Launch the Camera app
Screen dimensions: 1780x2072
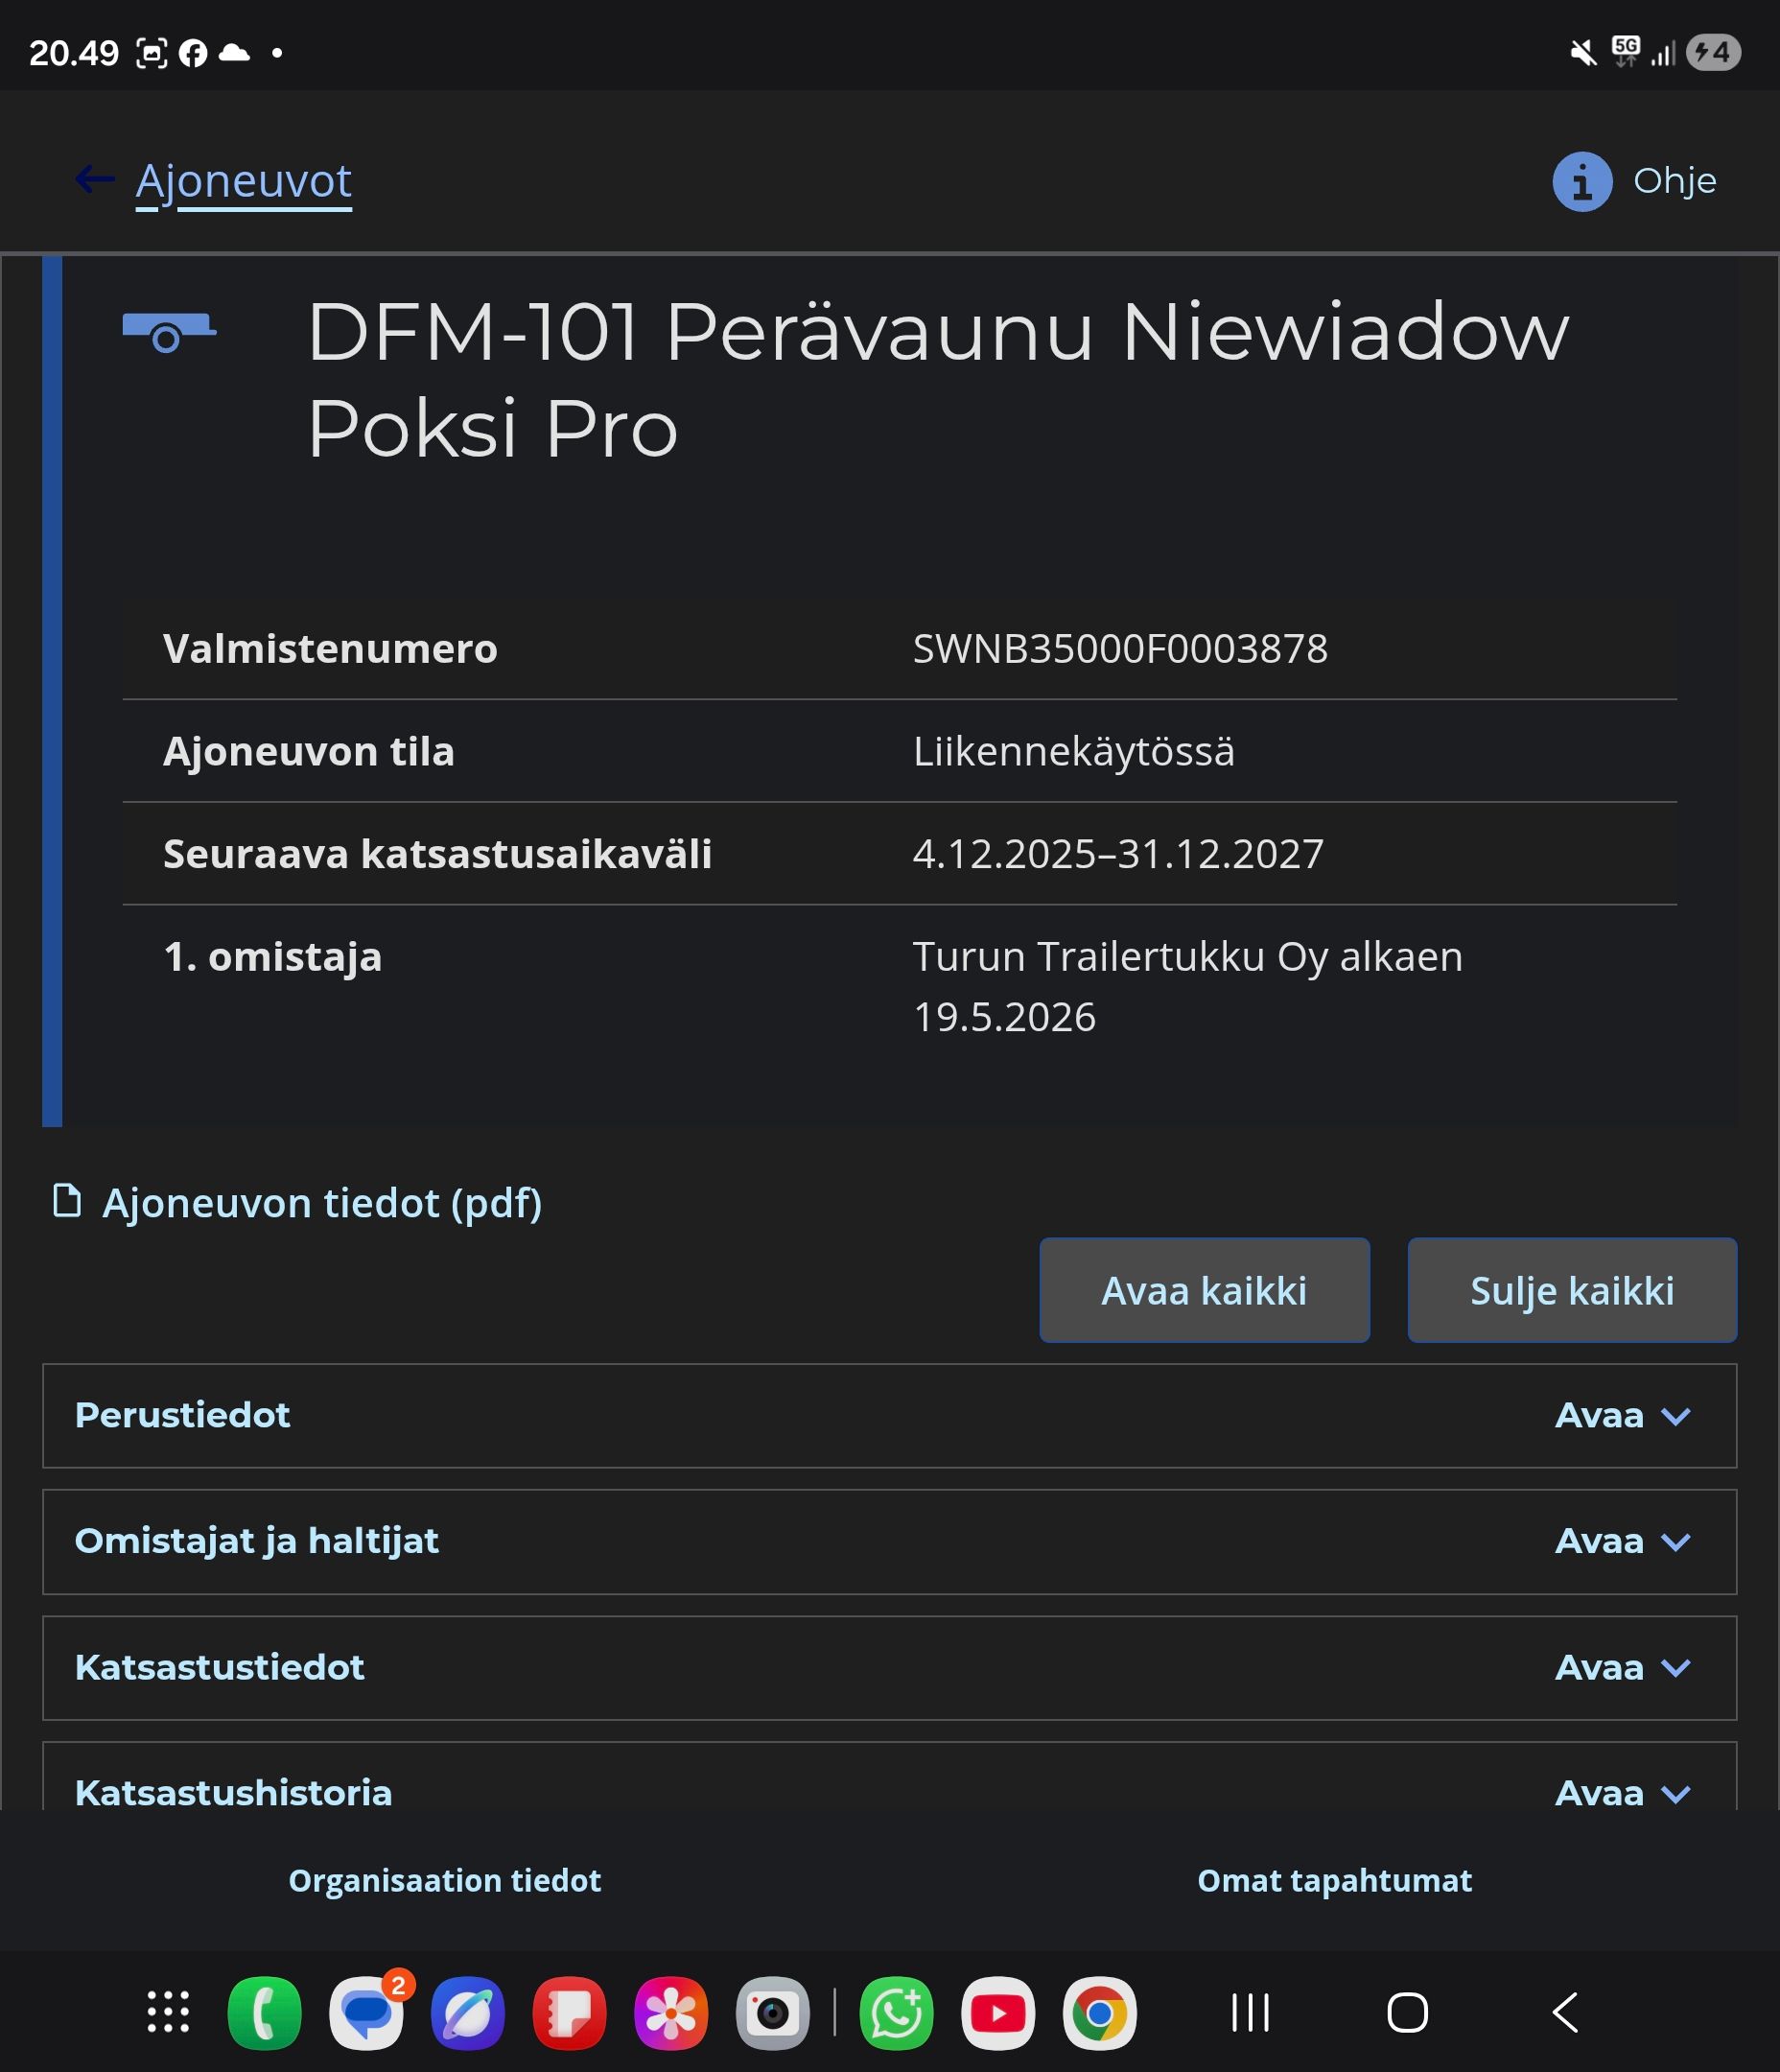click(x=772, y=2013)
